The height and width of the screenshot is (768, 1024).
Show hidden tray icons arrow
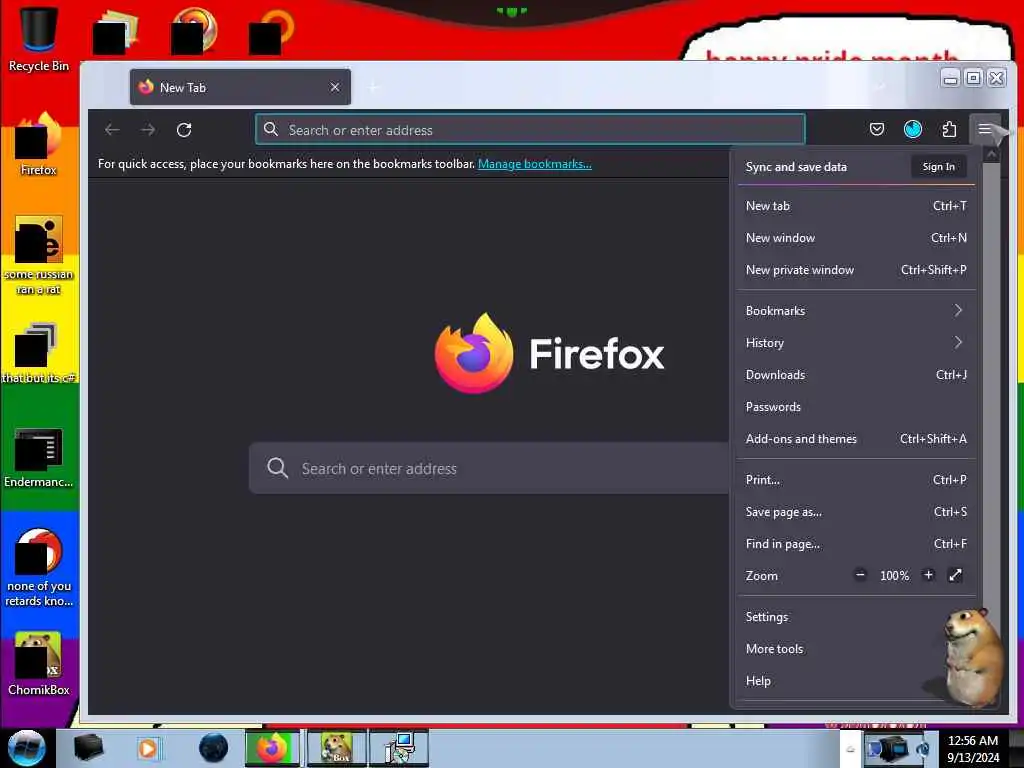850,749
